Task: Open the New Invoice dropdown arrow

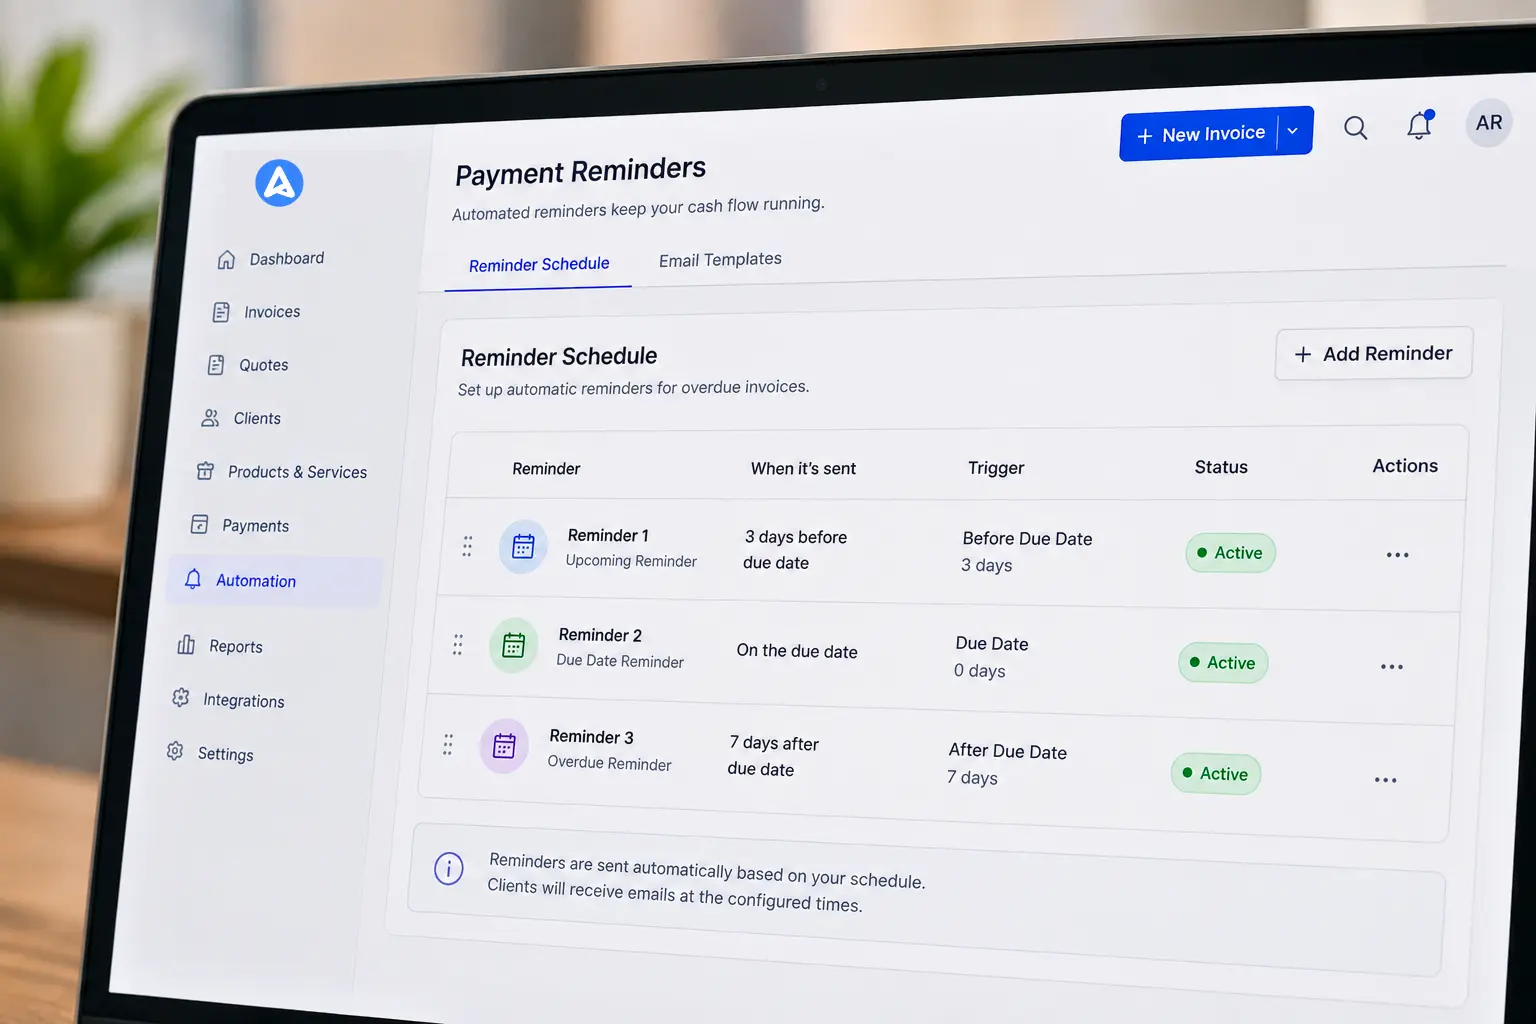Action: (x=1293, y=131)
